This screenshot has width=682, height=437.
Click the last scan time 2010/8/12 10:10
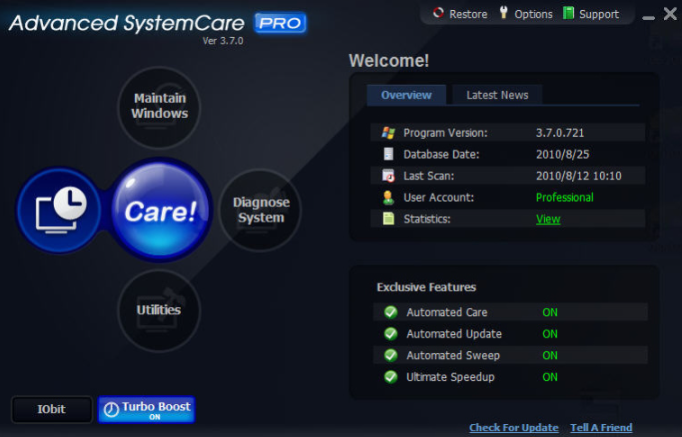point(578,176)
